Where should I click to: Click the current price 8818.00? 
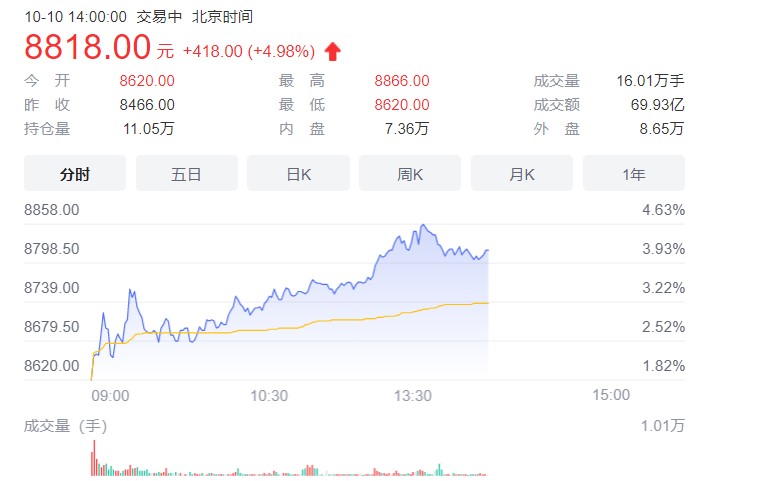pyautogui.click(x=87, y=47)
